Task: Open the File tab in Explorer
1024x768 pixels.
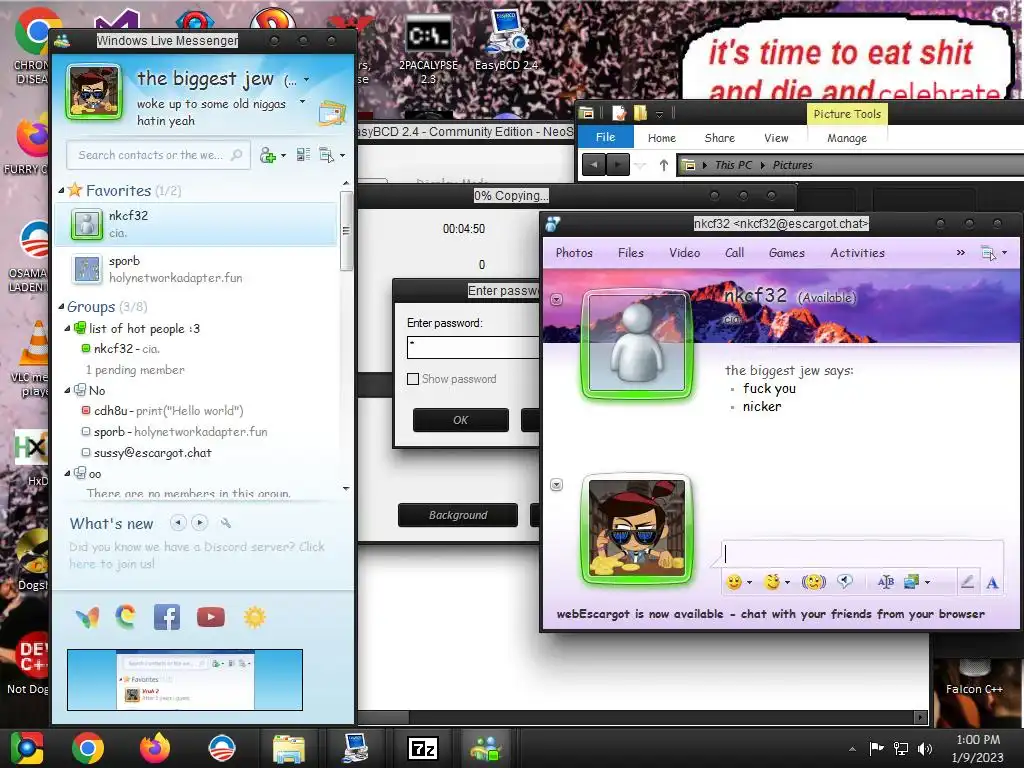Action: click(x=605, y=137)
